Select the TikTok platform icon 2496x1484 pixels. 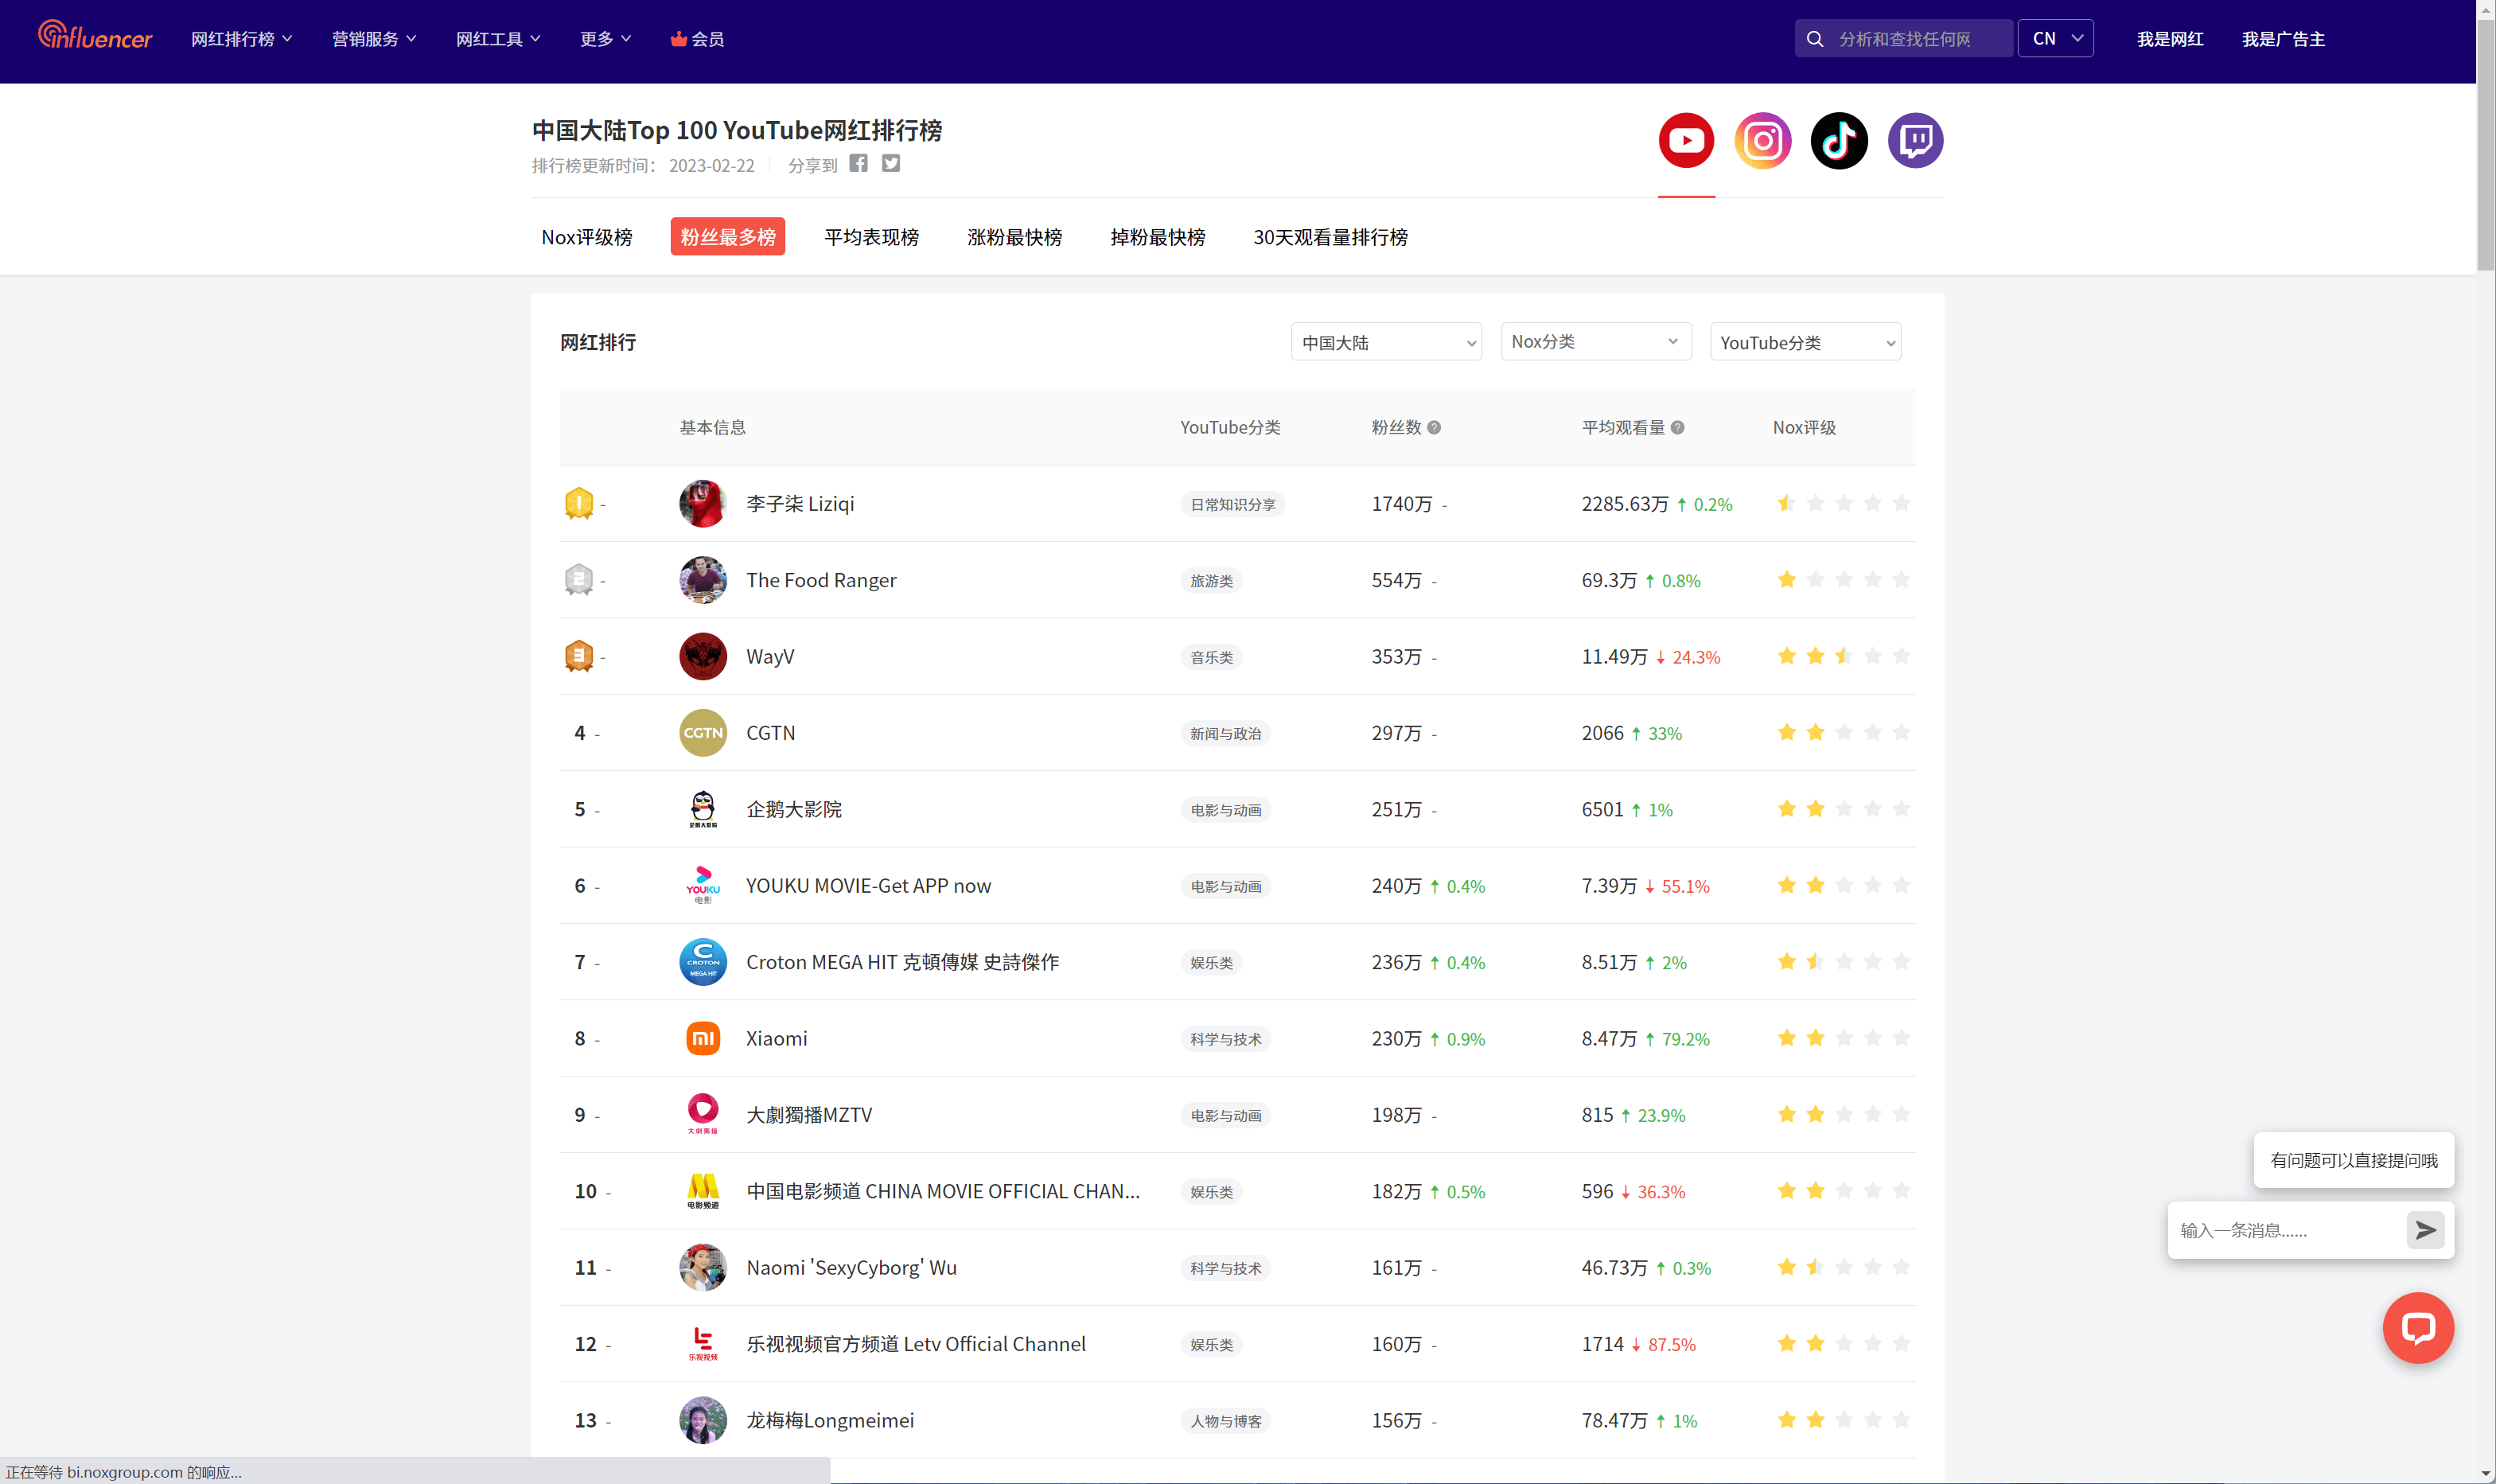coord(1839,140)
